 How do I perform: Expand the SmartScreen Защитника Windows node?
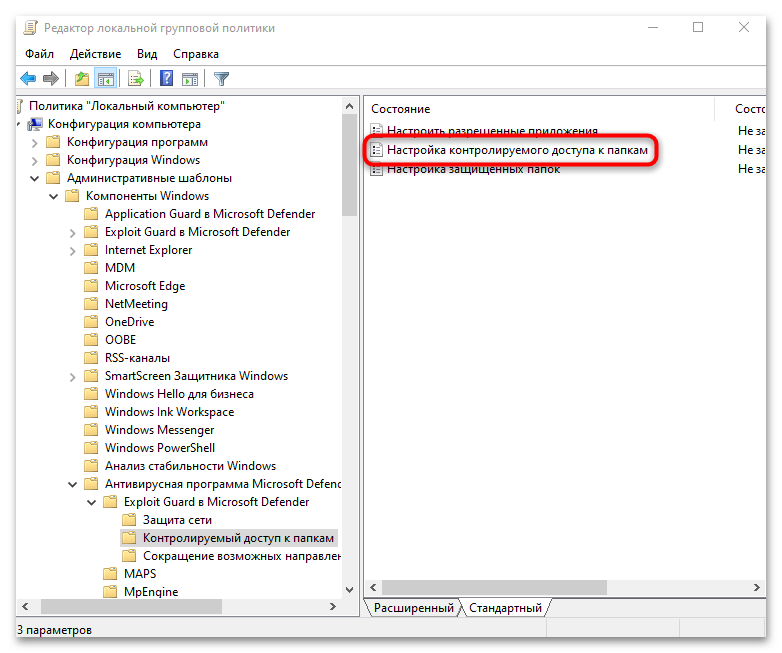click(72, 377)
